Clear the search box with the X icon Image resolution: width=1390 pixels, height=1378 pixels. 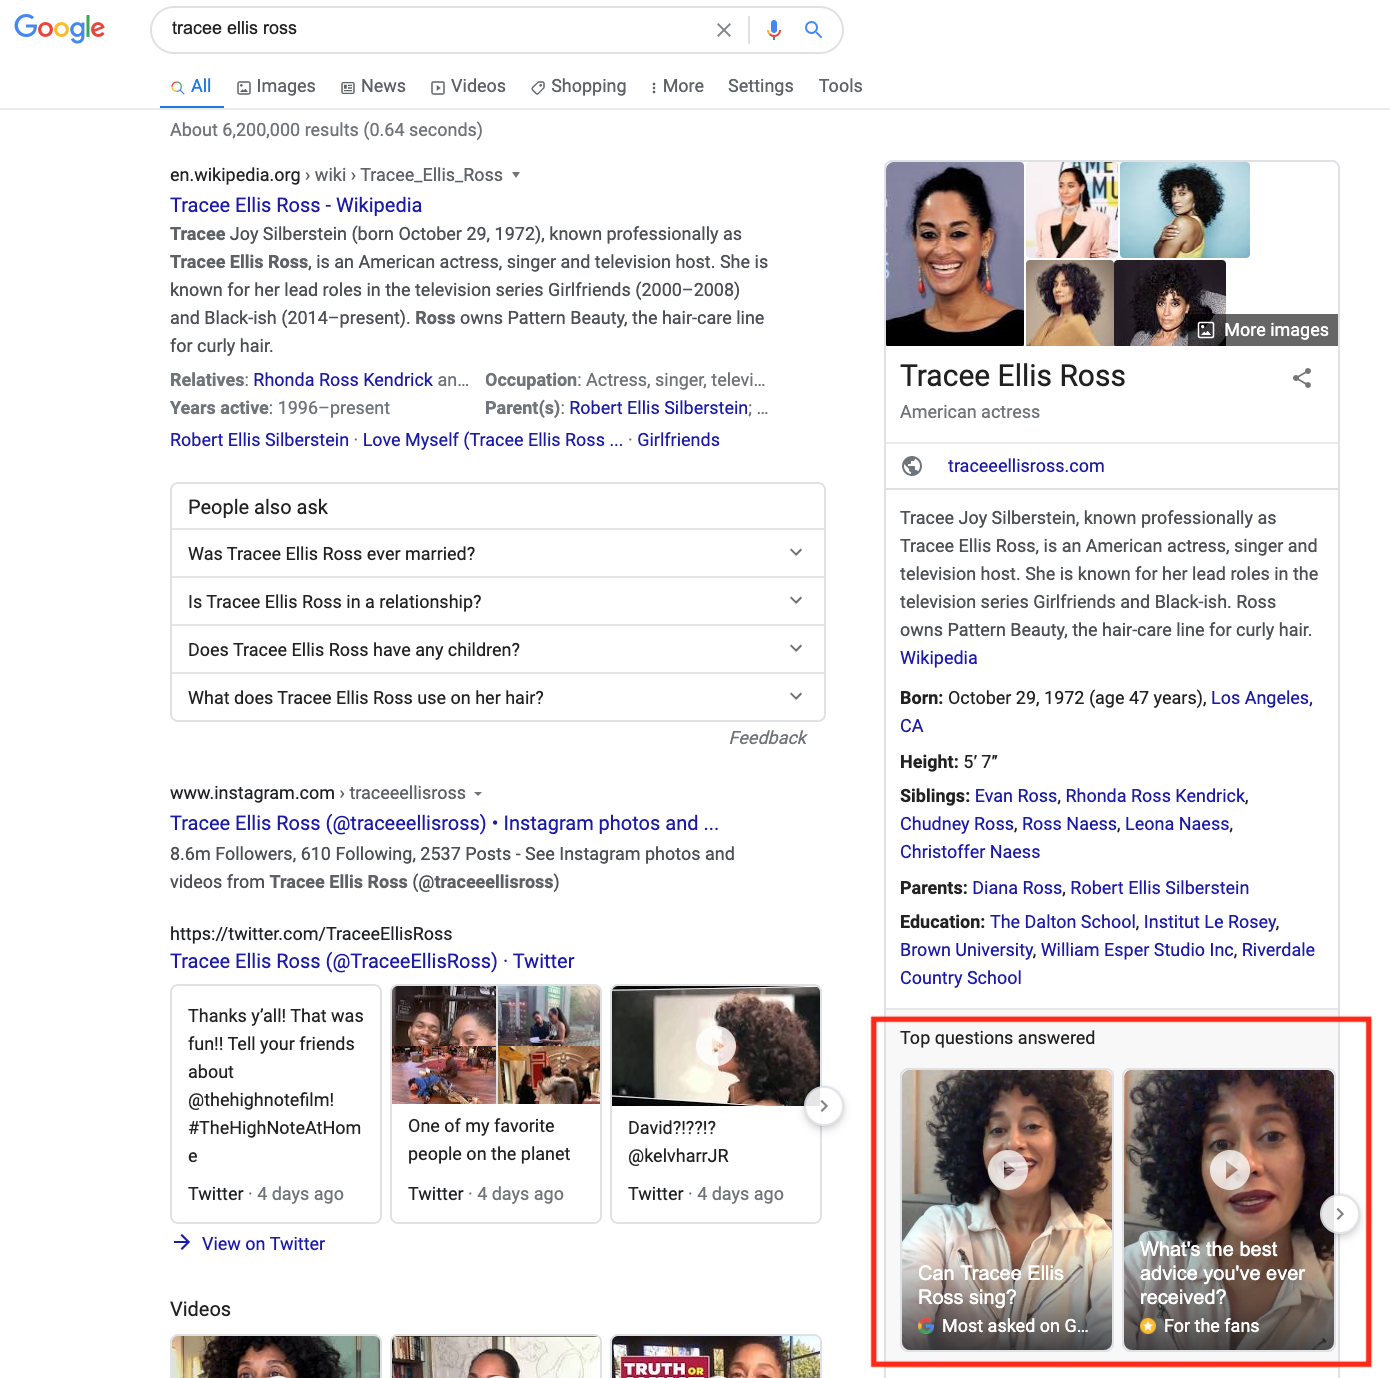coord(724,30)
